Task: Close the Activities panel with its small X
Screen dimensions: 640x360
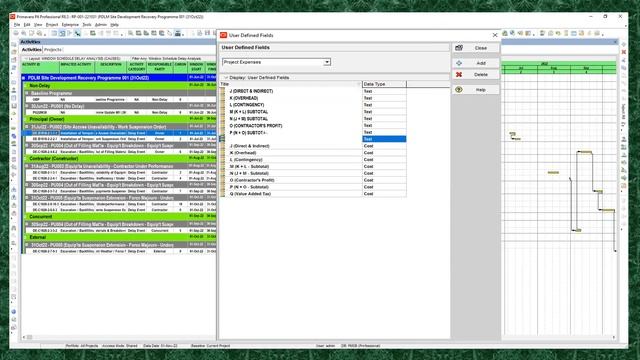Action: (616, 42)
